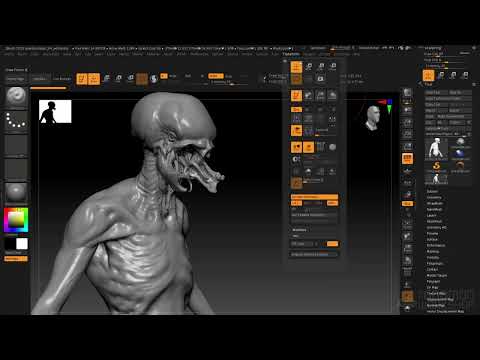Viewport: 480px width, 360px height.
Task: Expand the Deformation section
Action: [436, 245]
